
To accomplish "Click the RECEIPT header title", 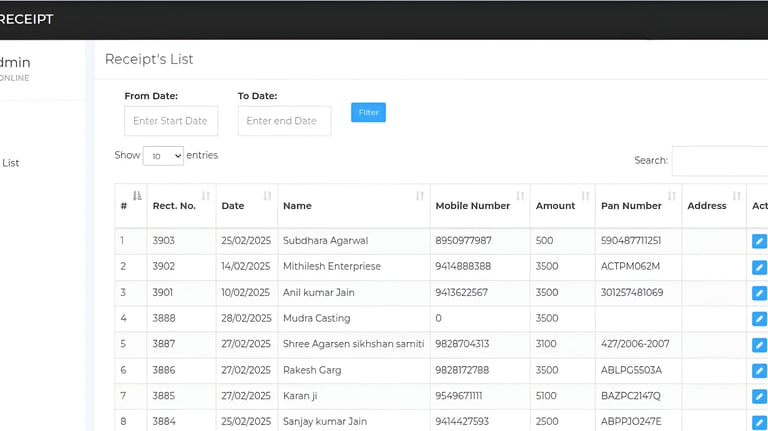I will pyautogui.click(x=26, y=19).
